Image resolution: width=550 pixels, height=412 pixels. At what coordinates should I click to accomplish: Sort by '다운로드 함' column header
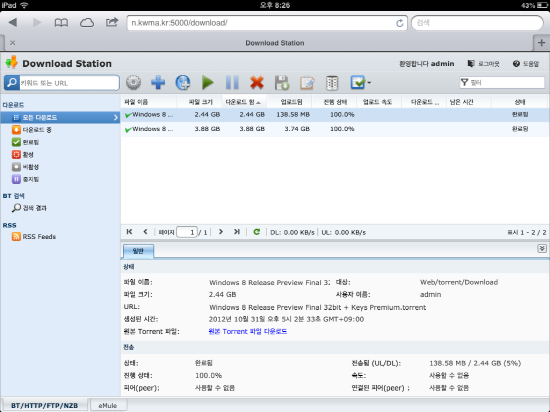click(244, 102)
